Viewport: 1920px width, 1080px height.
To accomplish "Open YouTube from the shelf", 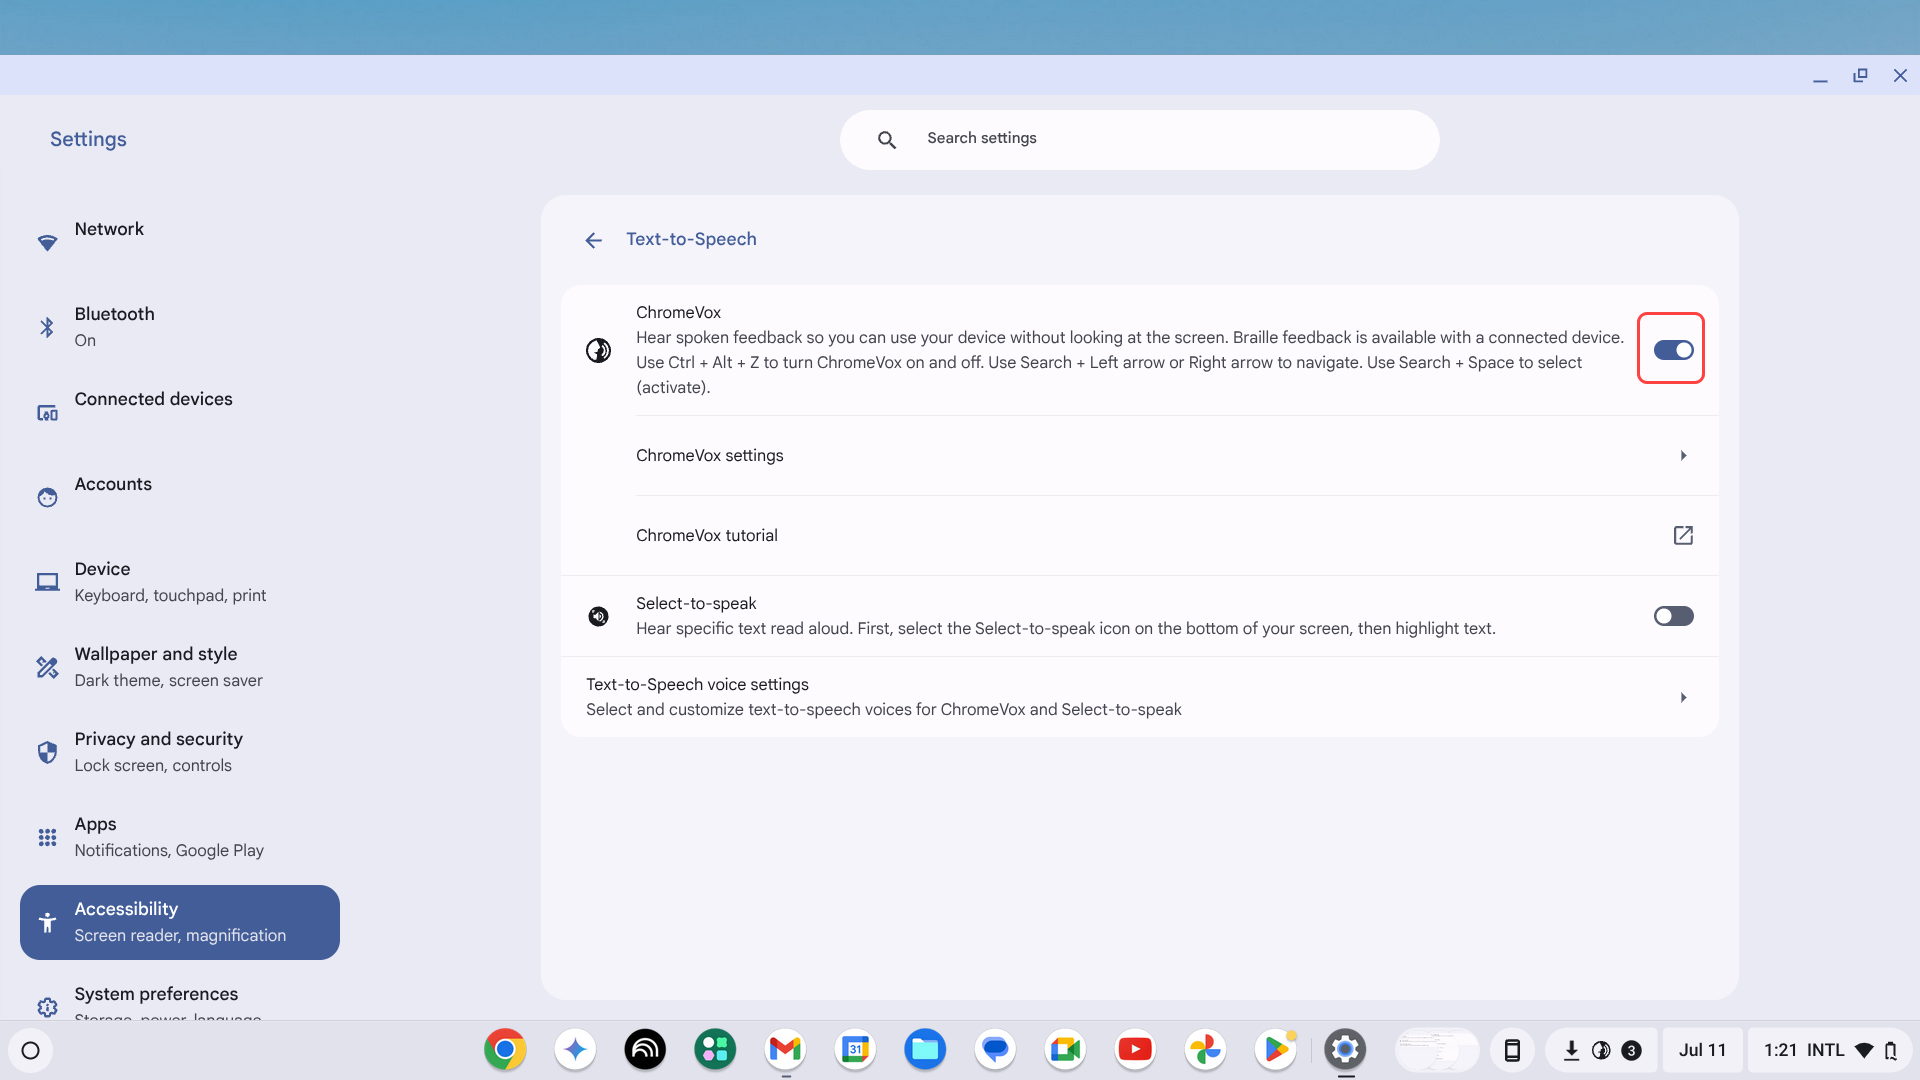I will click(1135, 1050).
